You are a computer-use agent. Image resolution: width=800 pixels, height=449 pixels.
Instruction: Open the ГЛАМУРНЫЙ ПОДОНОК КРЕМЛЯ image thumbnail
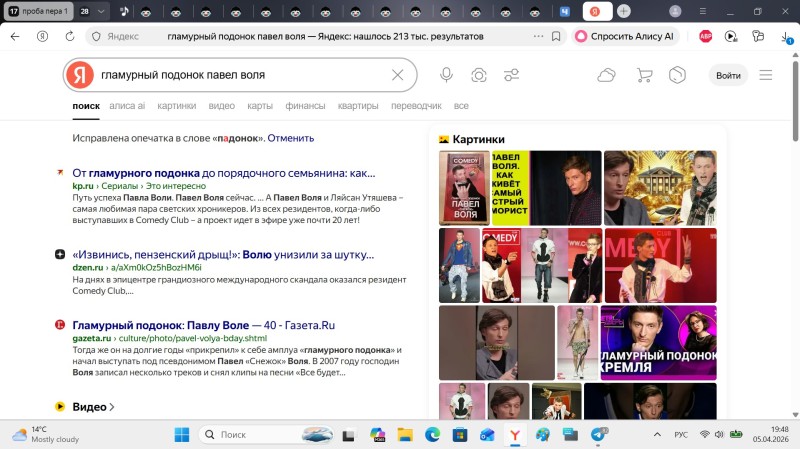[x=657, y=342]
